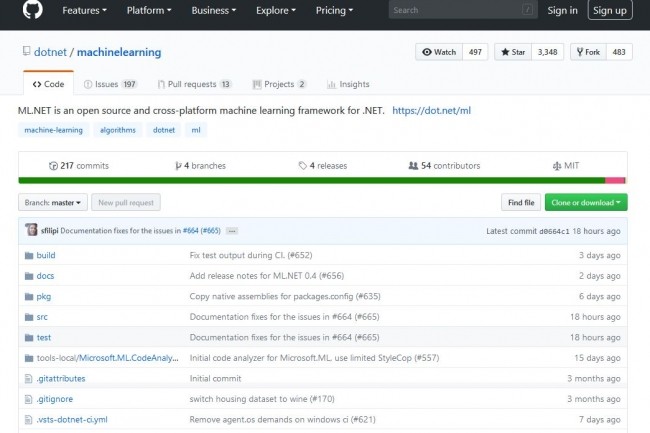The width and height of the screenshot is (650, 433).
Task: Open the dotnet owner link
Action: tap(50, 52)
